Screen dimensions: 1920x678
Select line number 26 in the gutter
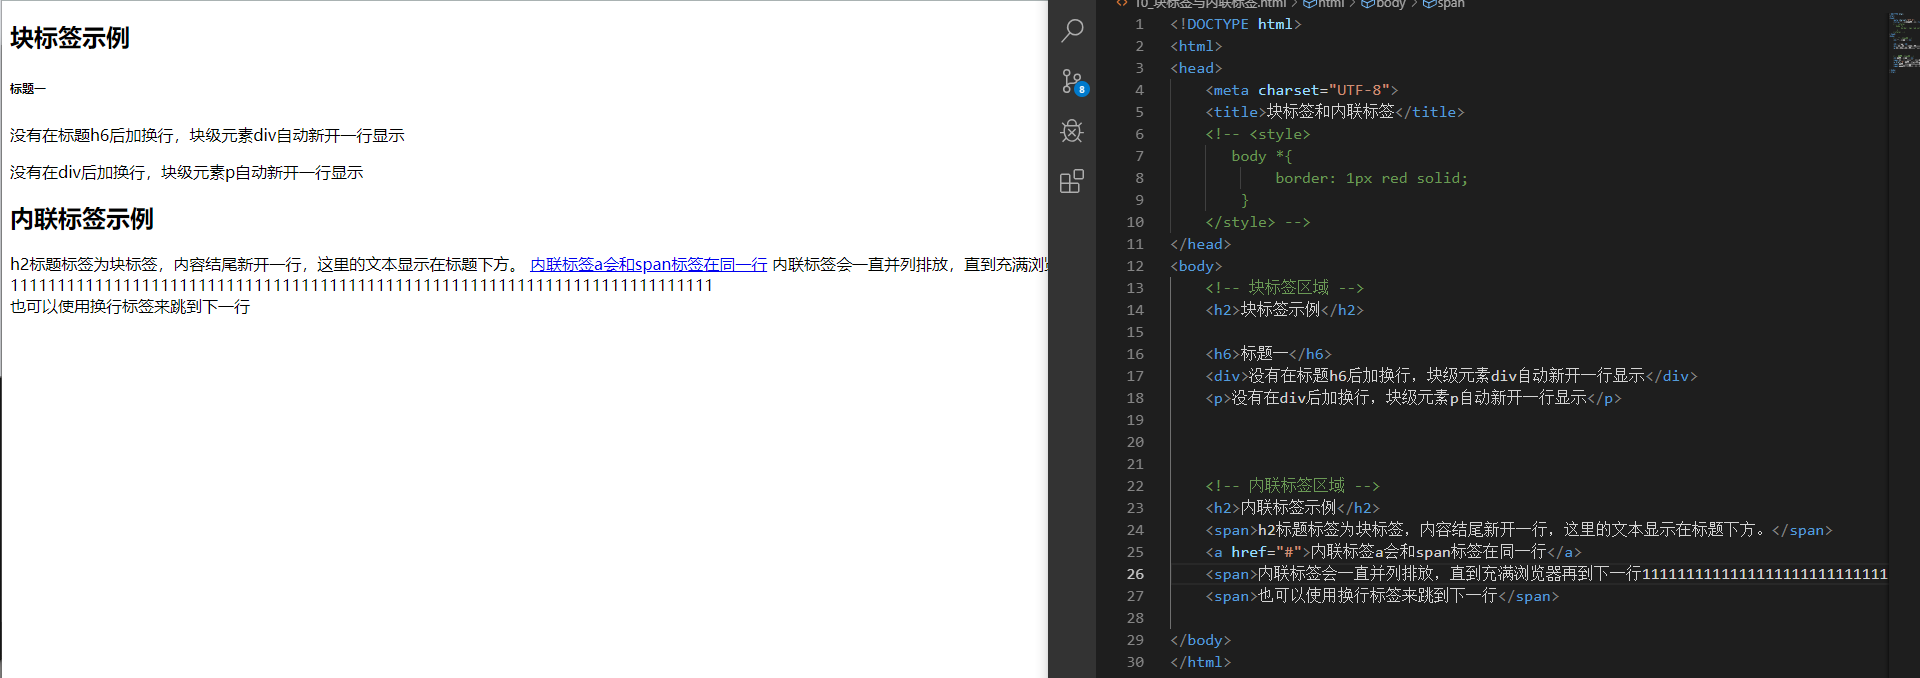(1135, 574)
